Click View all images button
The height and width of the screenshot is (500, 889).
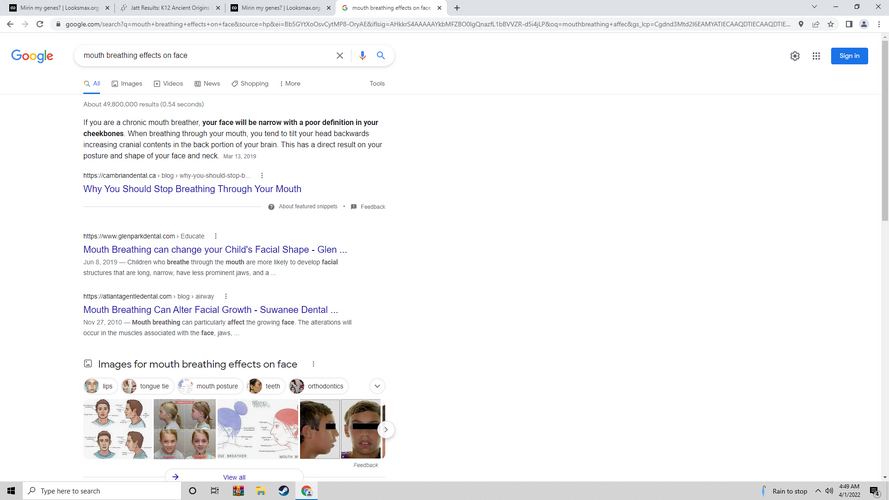[234, 477]
